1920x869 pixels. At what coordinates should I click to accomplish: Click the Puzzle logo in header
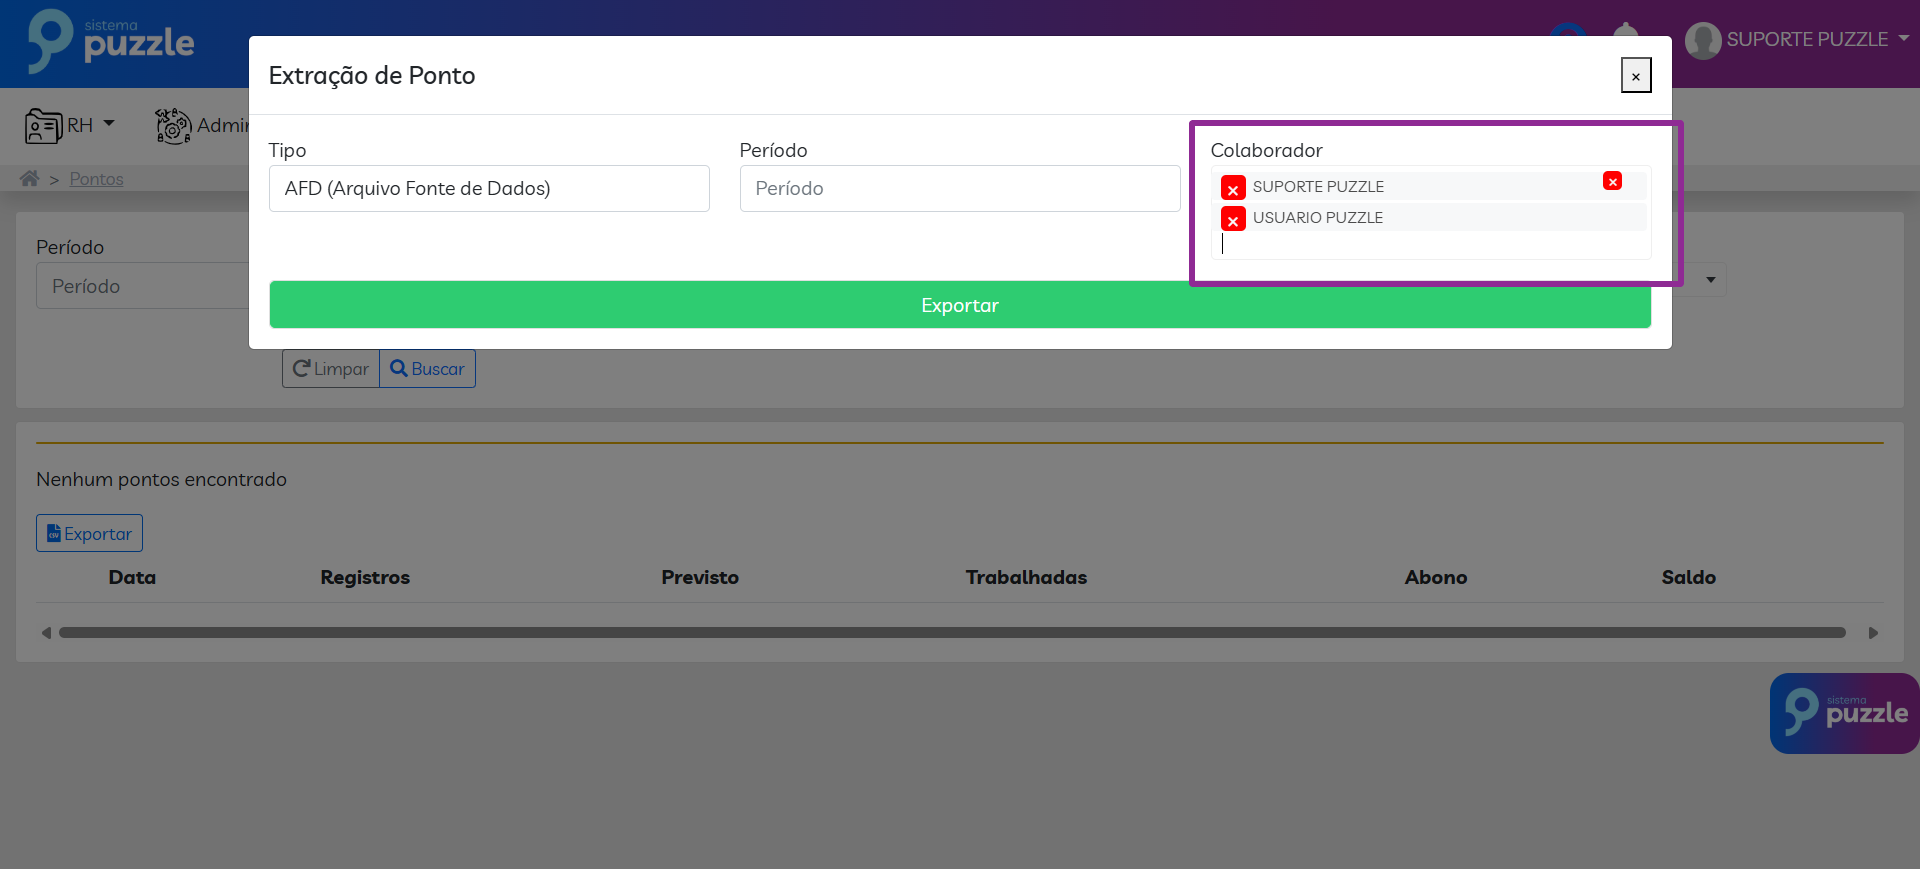tap(111, 42)
